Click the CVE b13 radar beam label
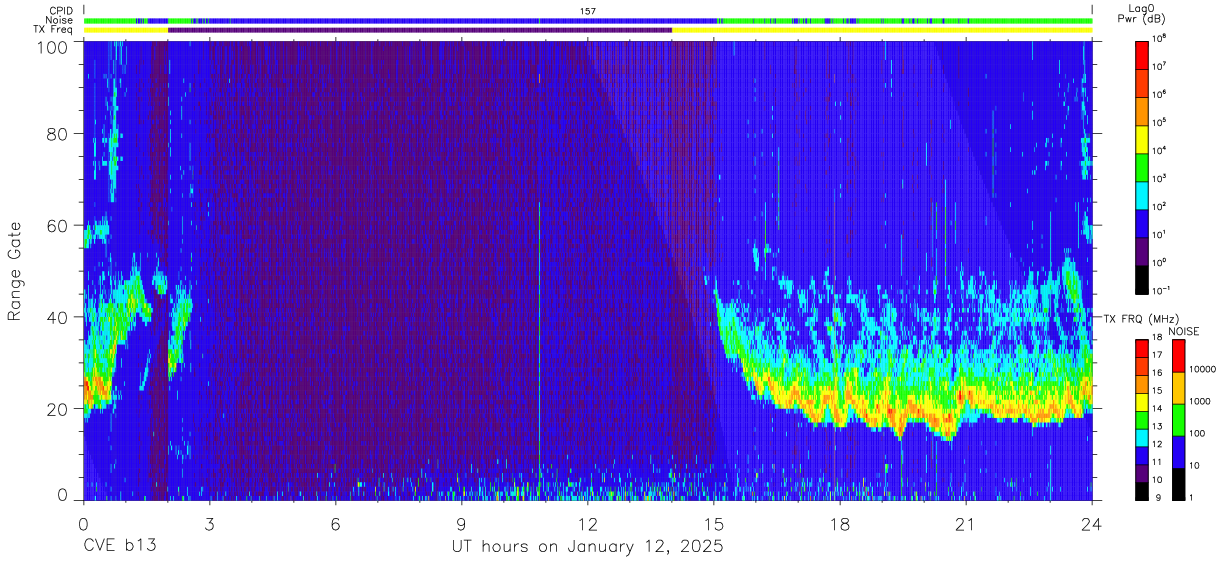This screenshot has width=1228, height=567. point(119,547)
